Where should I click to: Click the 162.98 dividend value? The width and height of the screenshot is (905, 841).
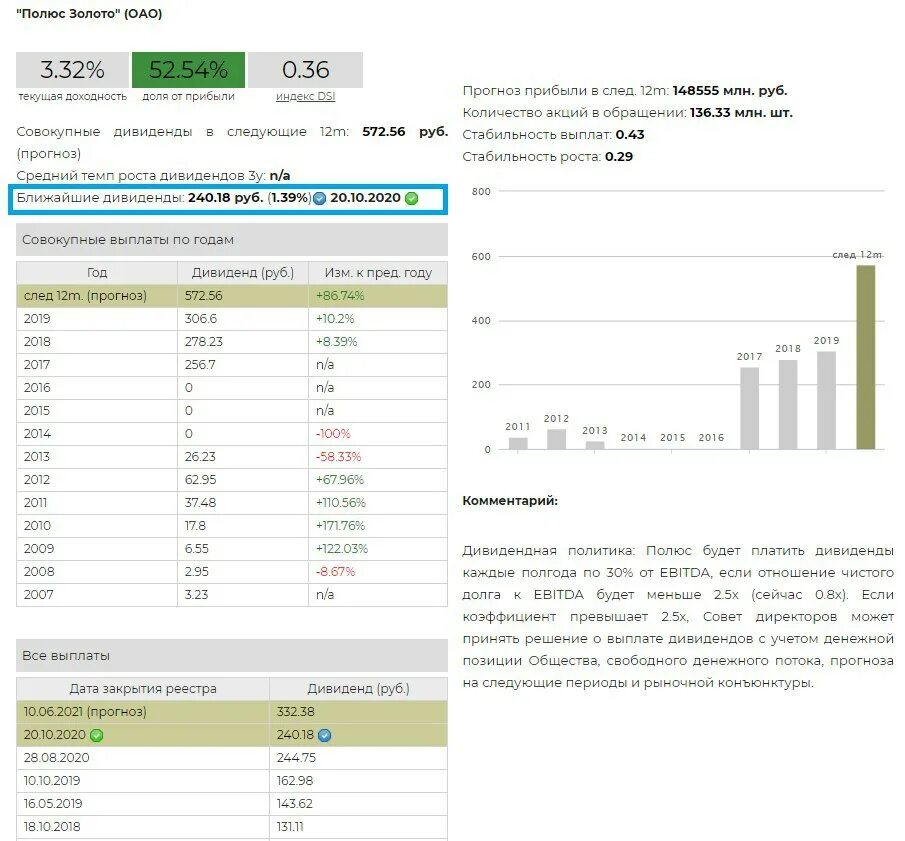pyautogui.click(x=295, y=781)
